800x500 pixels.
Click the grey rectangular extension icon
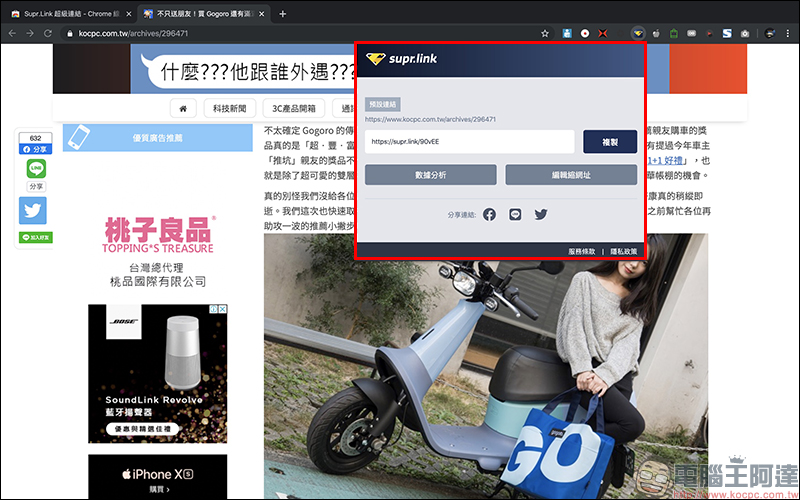click(691, 34)
